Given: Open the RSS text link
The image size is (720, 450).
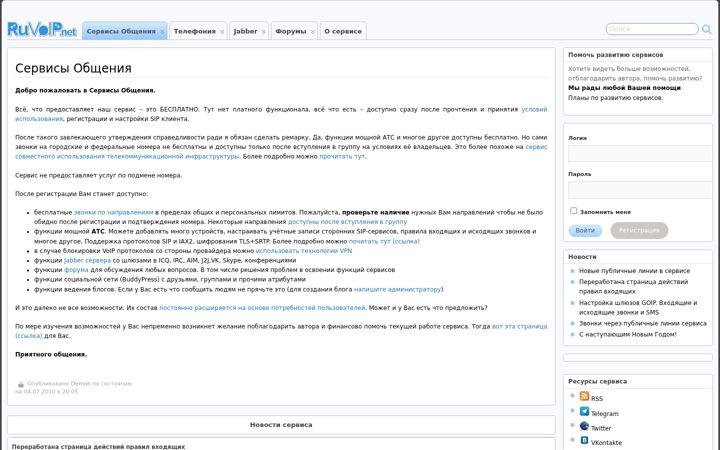Looking at the screenshot, I should pos(596,399).
